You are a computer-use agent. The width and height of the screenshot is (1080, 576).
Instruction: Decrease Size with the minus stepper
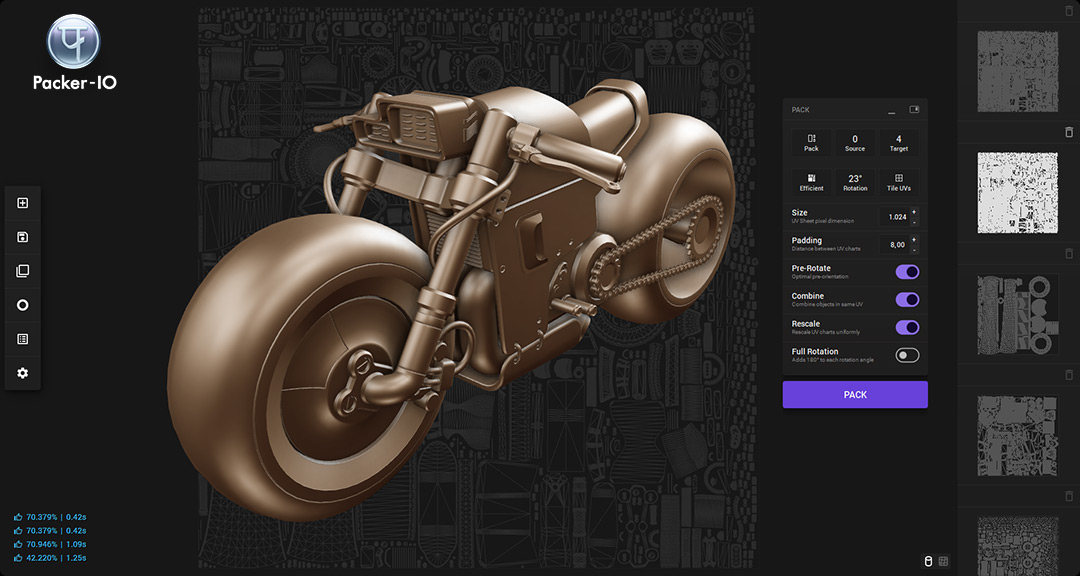914,222
